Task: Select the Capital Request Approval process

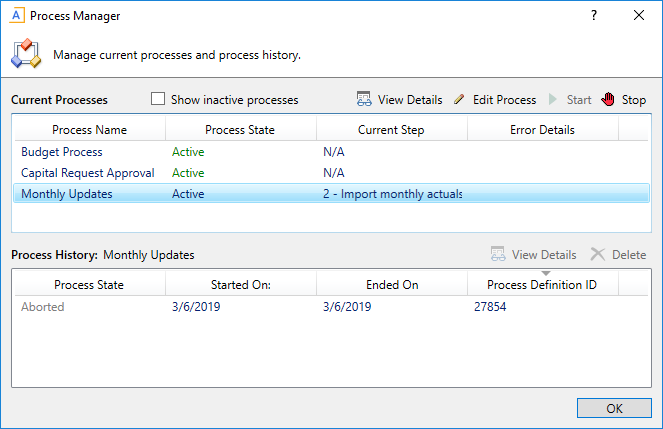Action: [88, 173]
